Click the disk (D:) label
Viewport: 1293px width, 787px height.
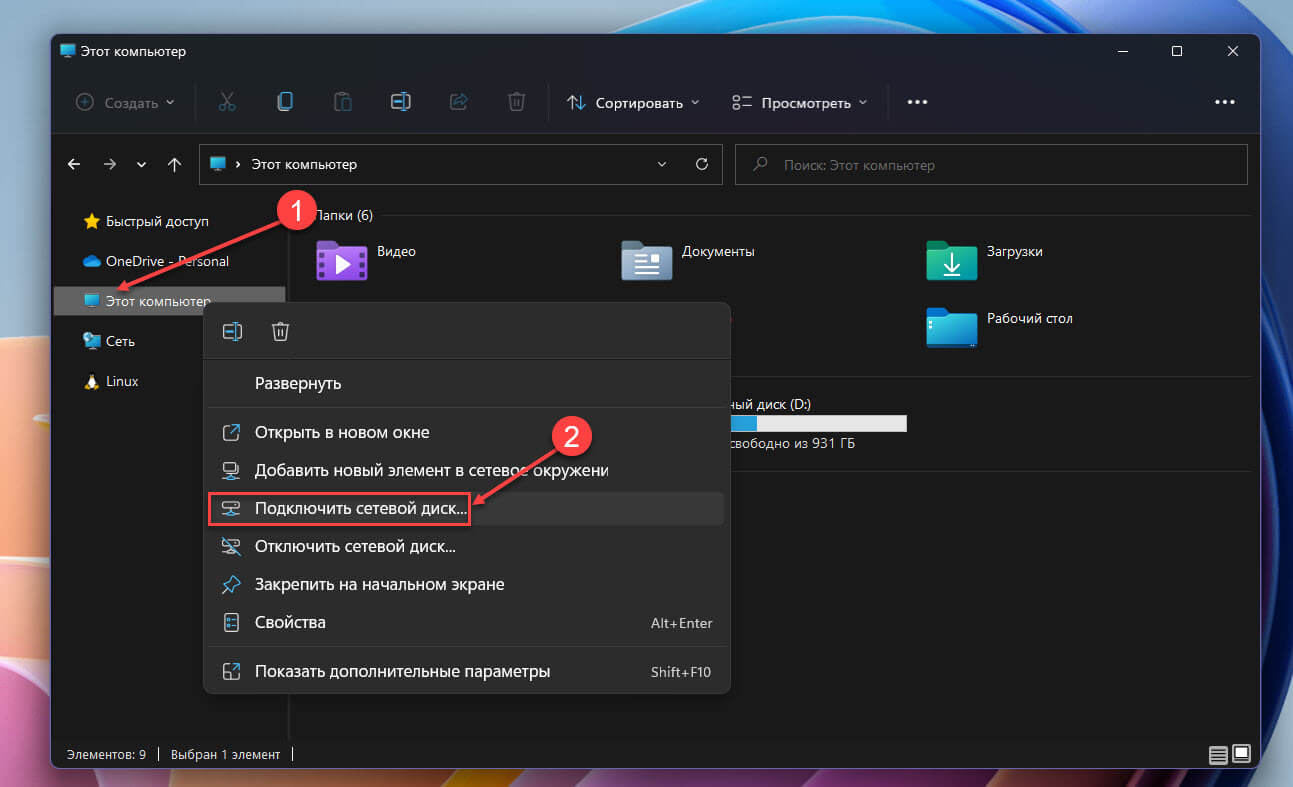coord(771,405)
